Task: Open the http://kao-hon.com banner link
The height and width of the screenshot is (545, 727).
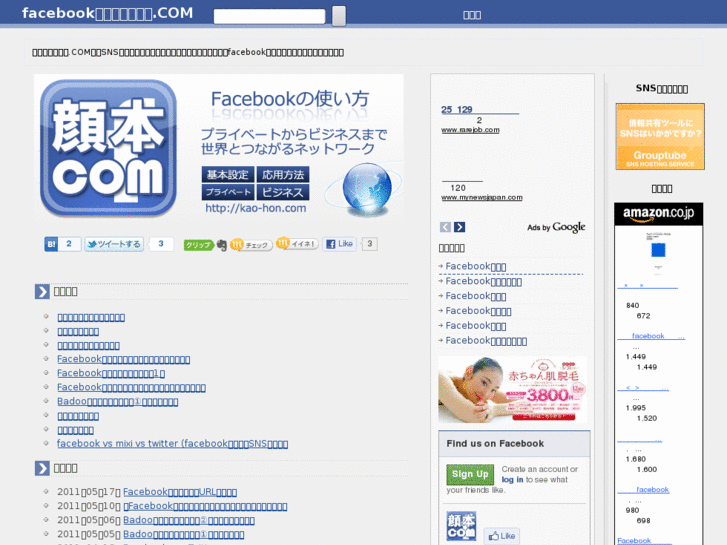Action: [x=255, y=208]
